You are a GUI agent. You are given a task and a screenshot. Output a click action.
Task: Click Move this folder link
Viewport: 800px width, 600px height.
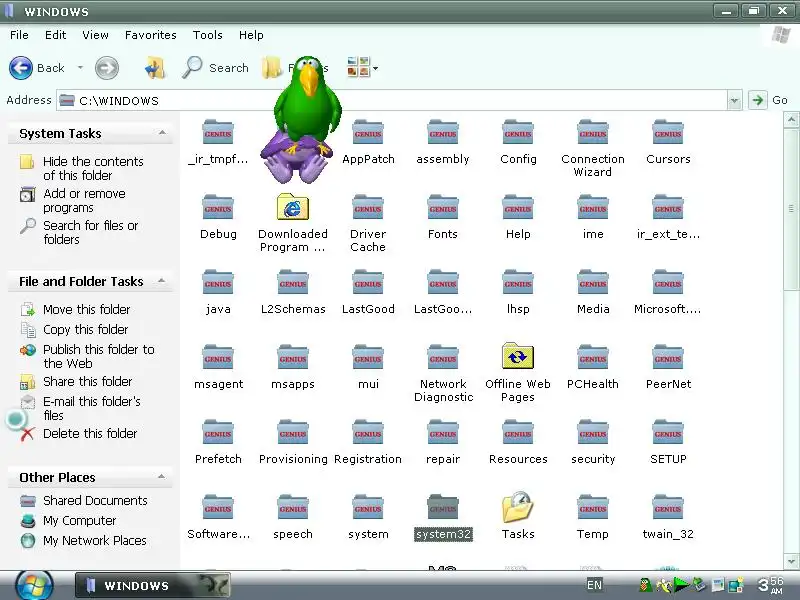pyautogui.click(x=86, y=310)
